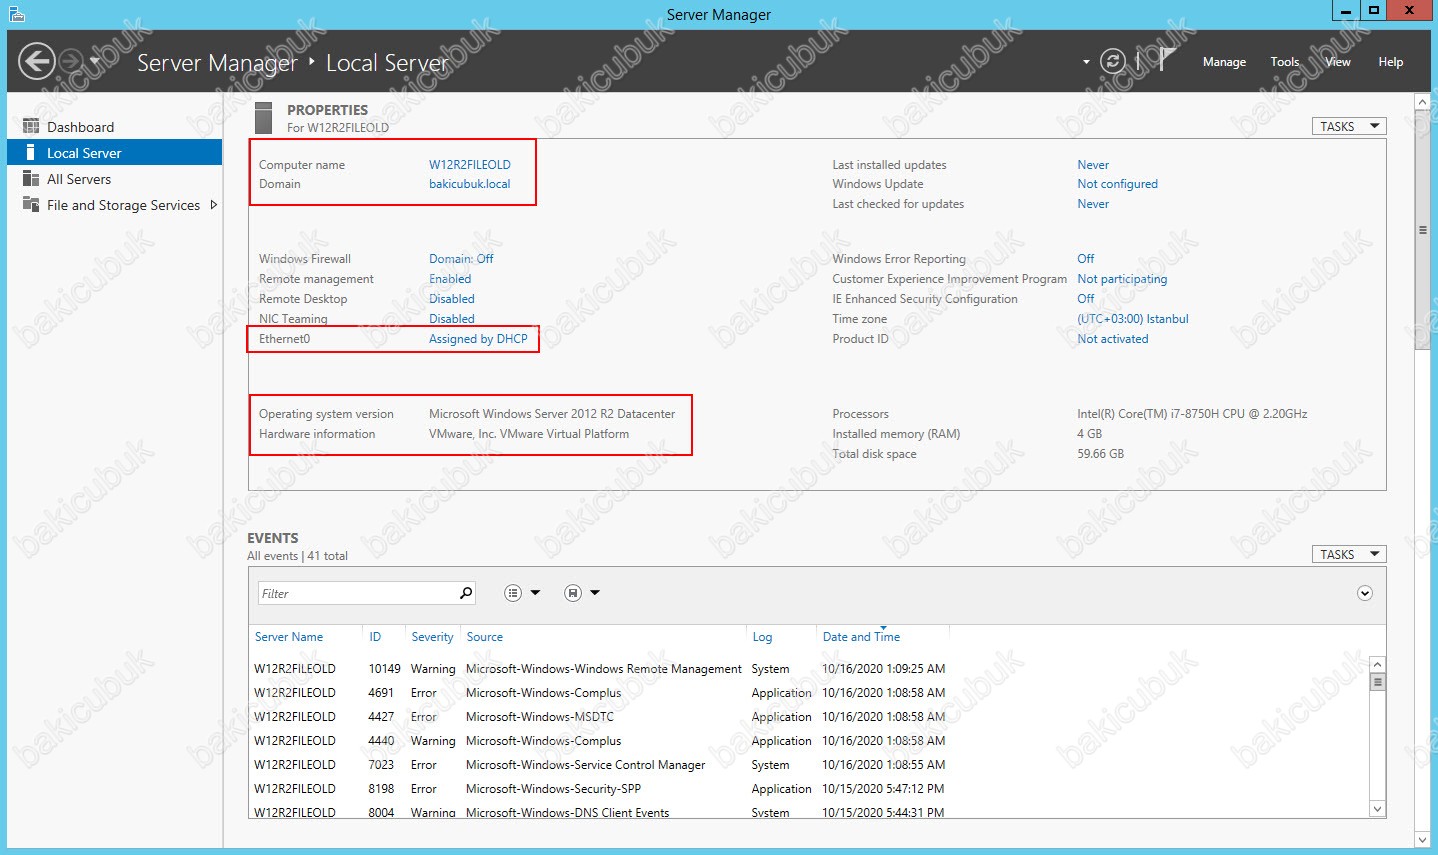Screen dimensions: 1438x855
Task: Open dropdown arrow beside save query icon
Action: pos(595,593)
